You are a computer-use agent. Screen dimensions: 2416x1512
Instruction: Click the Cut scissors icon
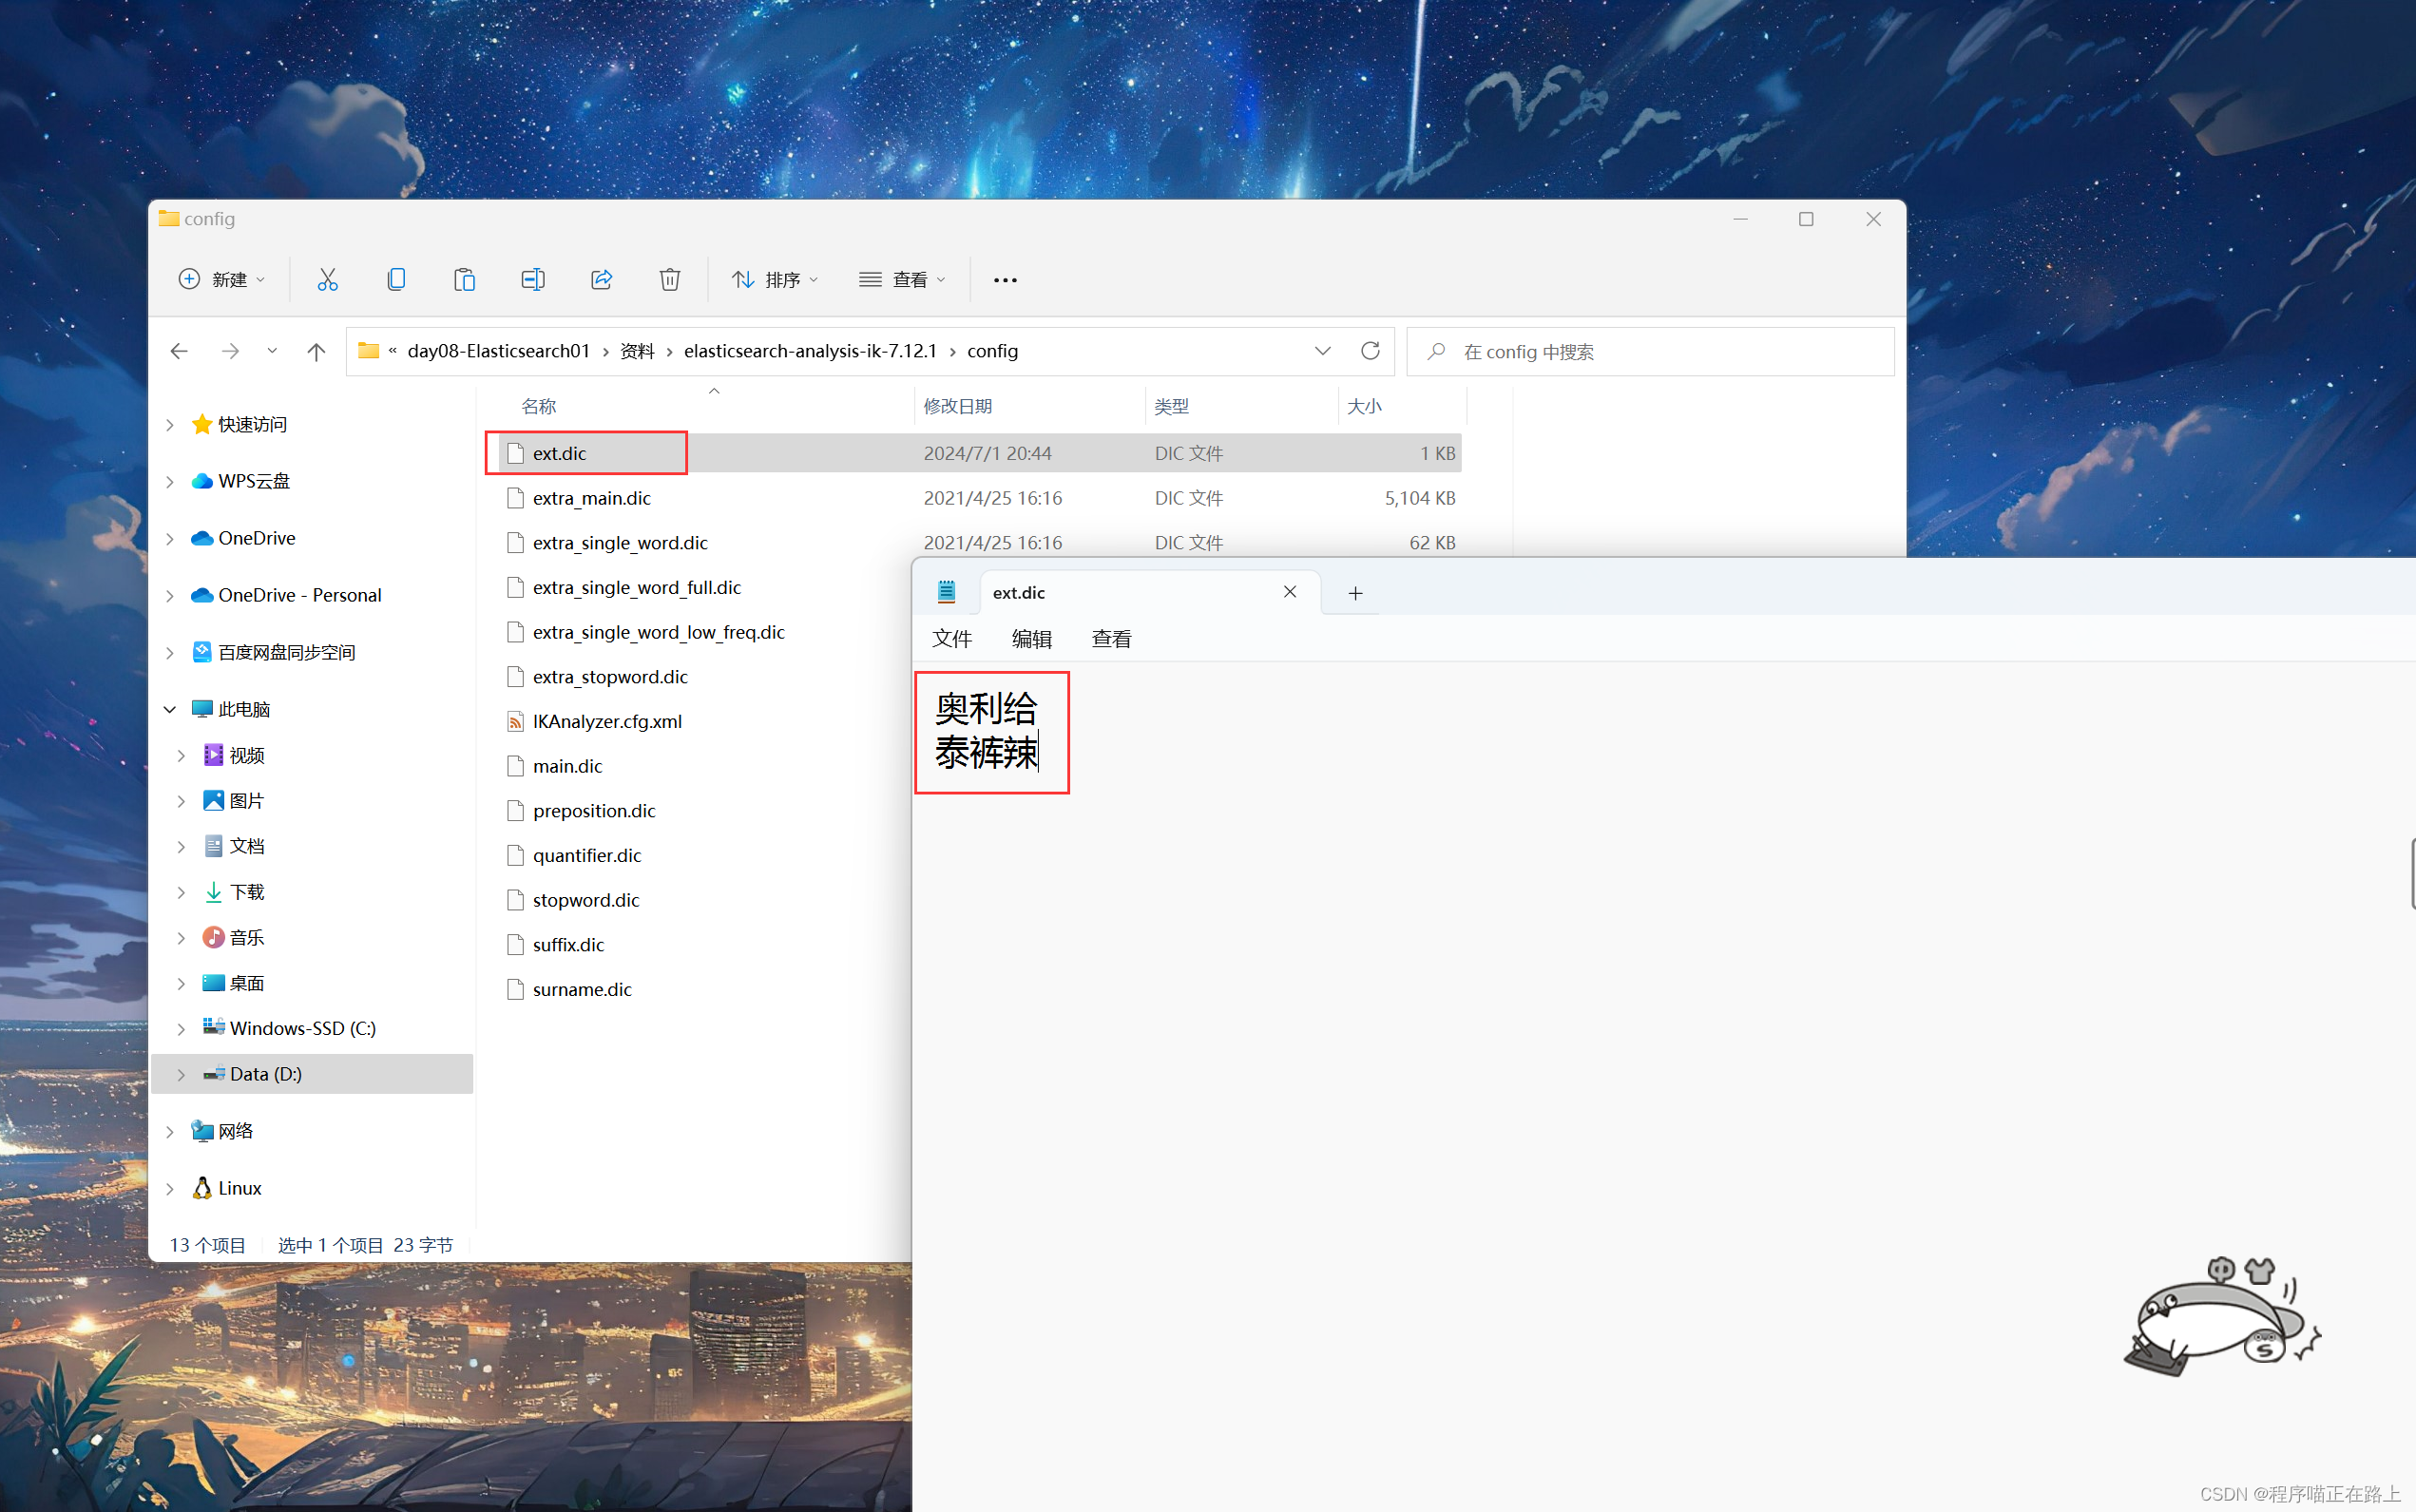[327, 280]
